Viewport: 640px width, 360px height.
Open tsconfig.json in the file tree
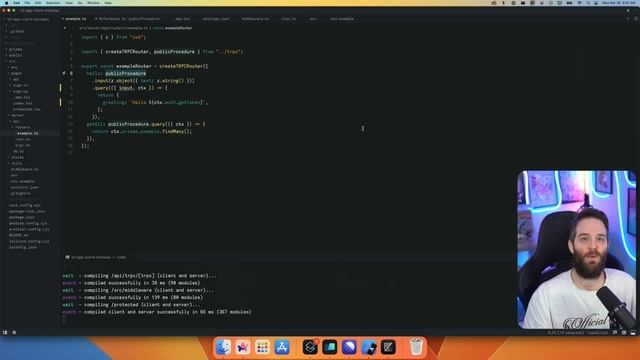pyautogui.click(x=23, y=247)
